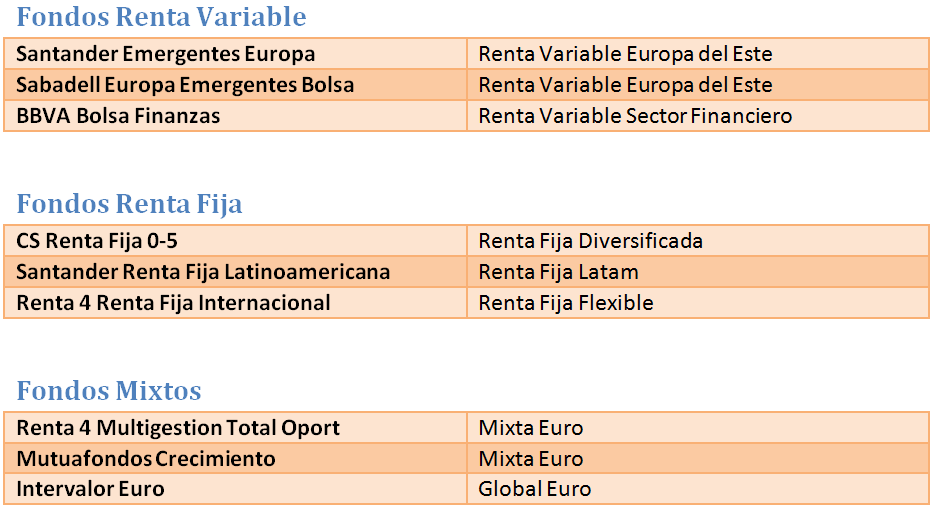This screenshot has width=931, height=508.
Task: Click the Fondos Renta Variable heading
Action: [x=161, y=17]
